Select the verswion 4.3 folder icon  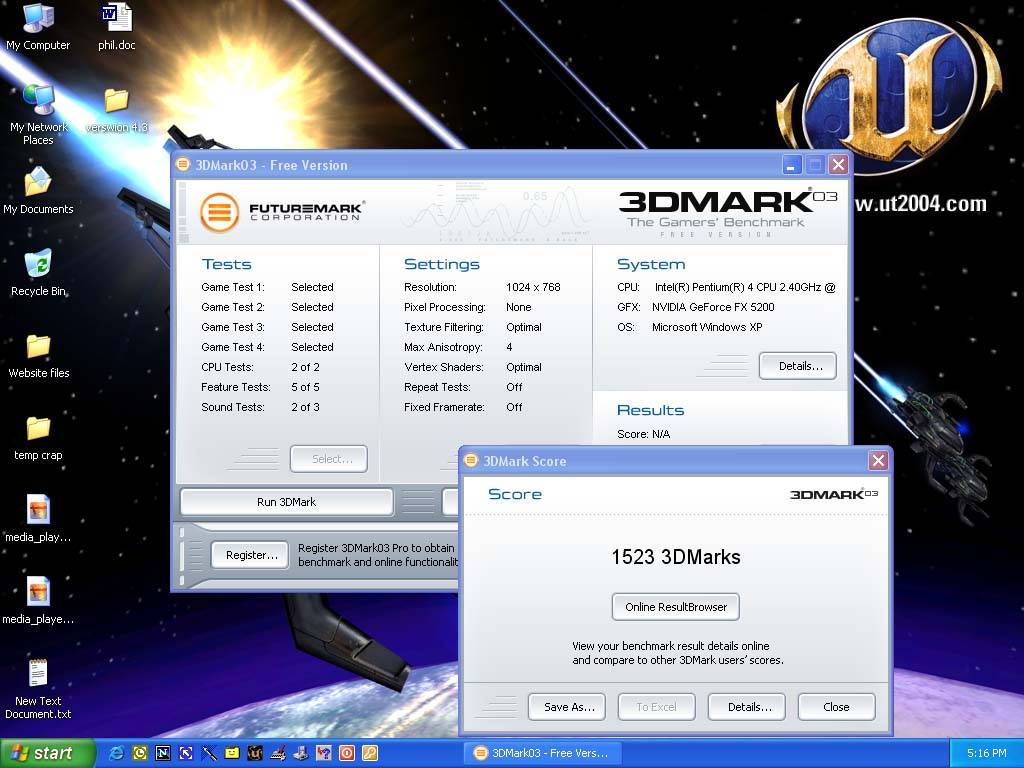coord(117,110)
